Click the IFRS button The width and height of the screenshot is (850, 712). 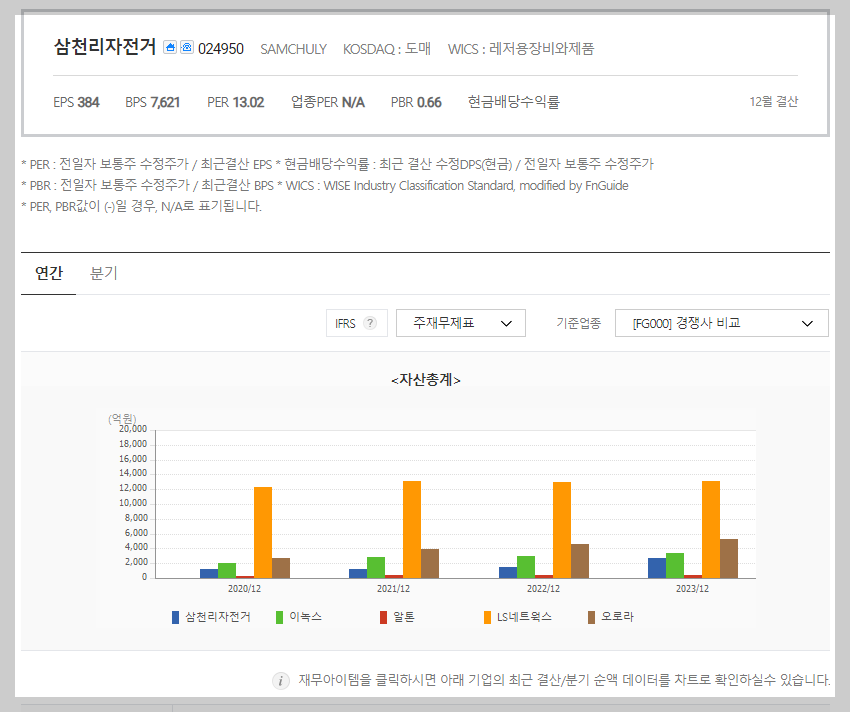tap(357, 323)
